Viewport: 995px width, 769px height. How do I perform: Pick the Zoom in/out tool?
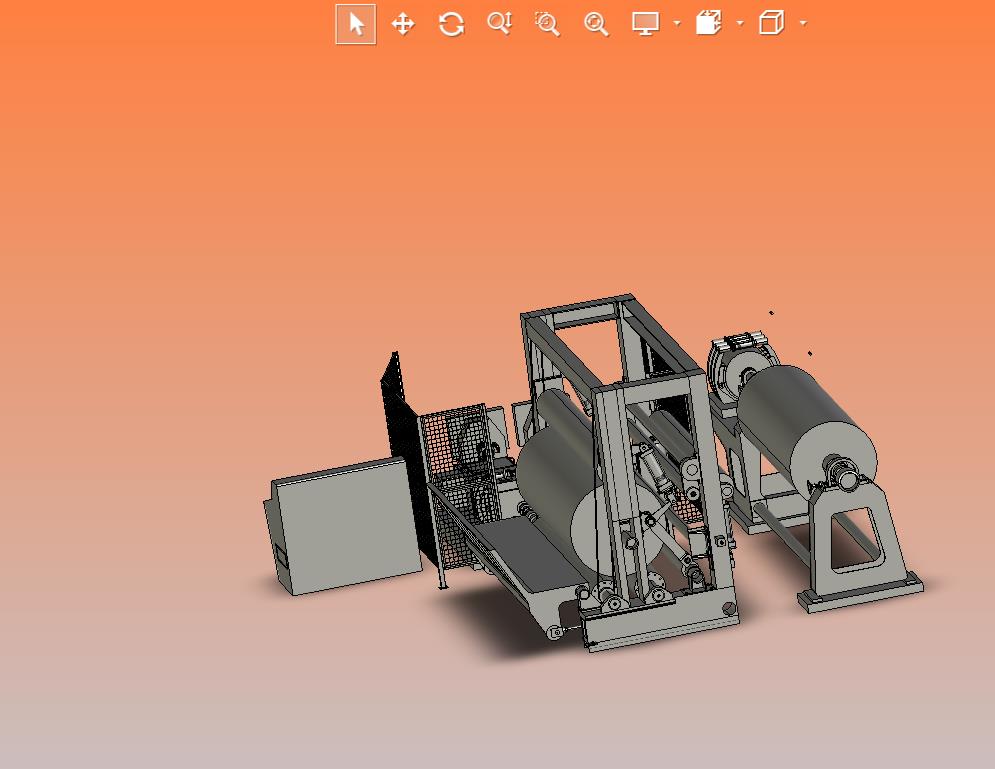pyautogui.click(x=499, y=24)
